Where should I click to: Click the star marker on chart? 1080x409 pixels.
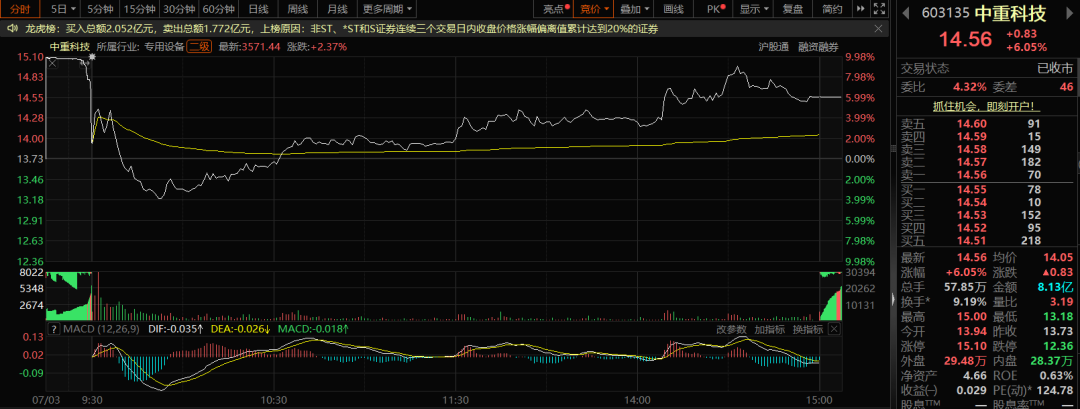pyautogui.click(x=92, y=59)
